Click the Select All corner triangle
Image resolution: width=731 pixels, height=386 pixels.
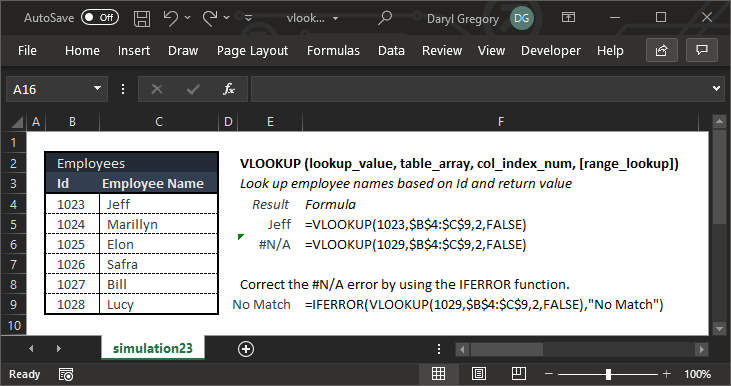tap(17, 122)
